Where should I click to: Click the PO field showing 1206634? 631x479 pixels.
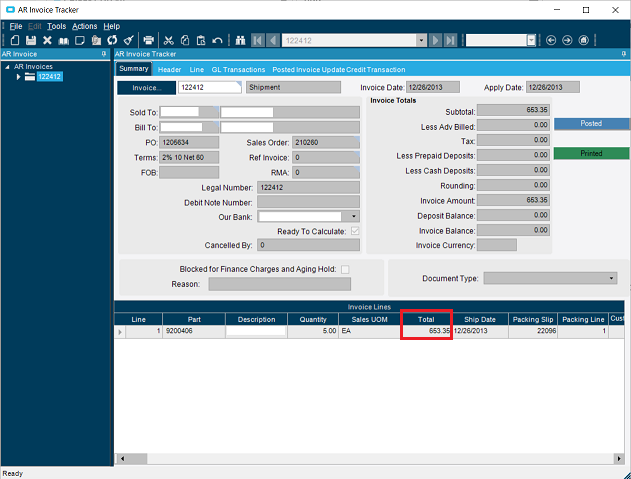[189, 142]
